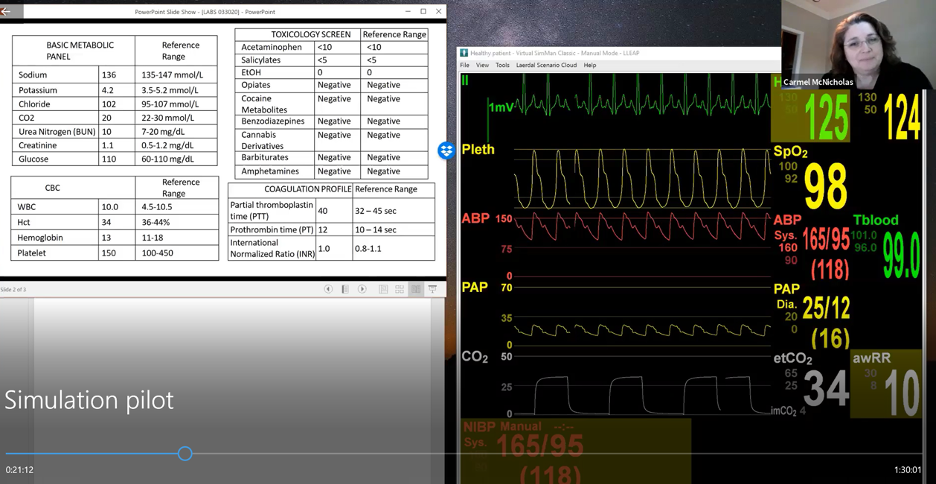
Task: Go to previous slide in PowerPoint status bar
Action: [328, 289]
